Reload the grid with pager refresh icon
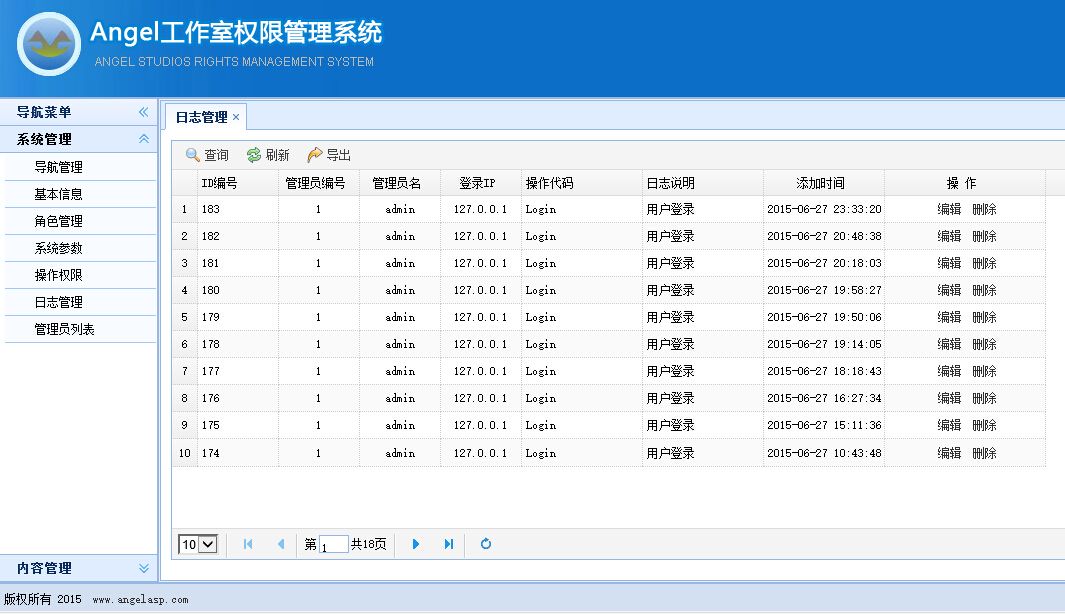This screenshot has width=1065, height=614. [486, 544]
